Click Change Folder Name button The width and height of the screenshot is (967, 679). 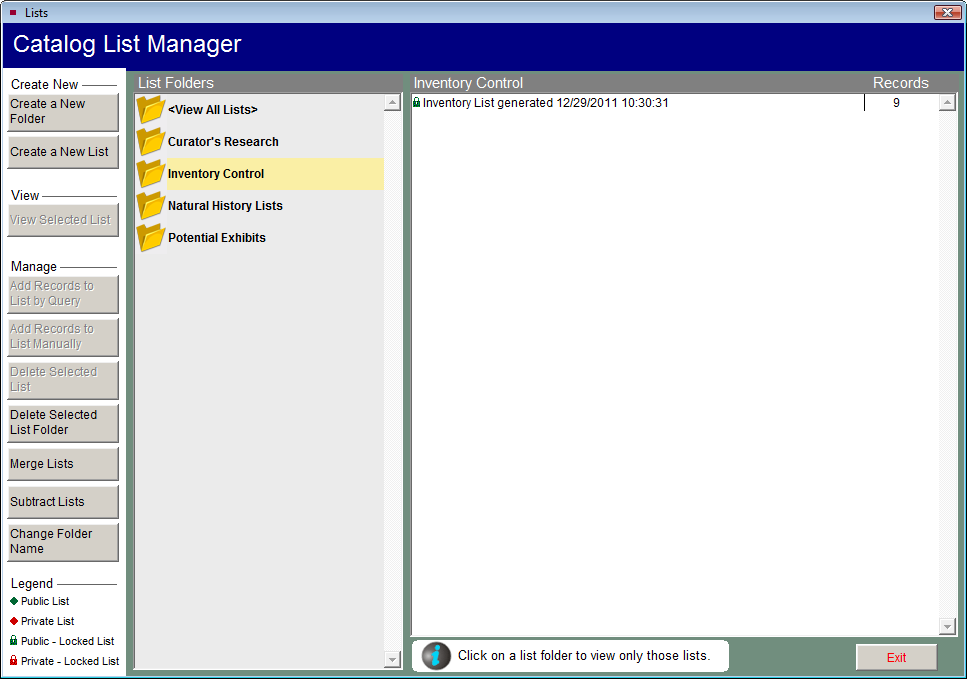pyautogui.click(x=62, y=542)
